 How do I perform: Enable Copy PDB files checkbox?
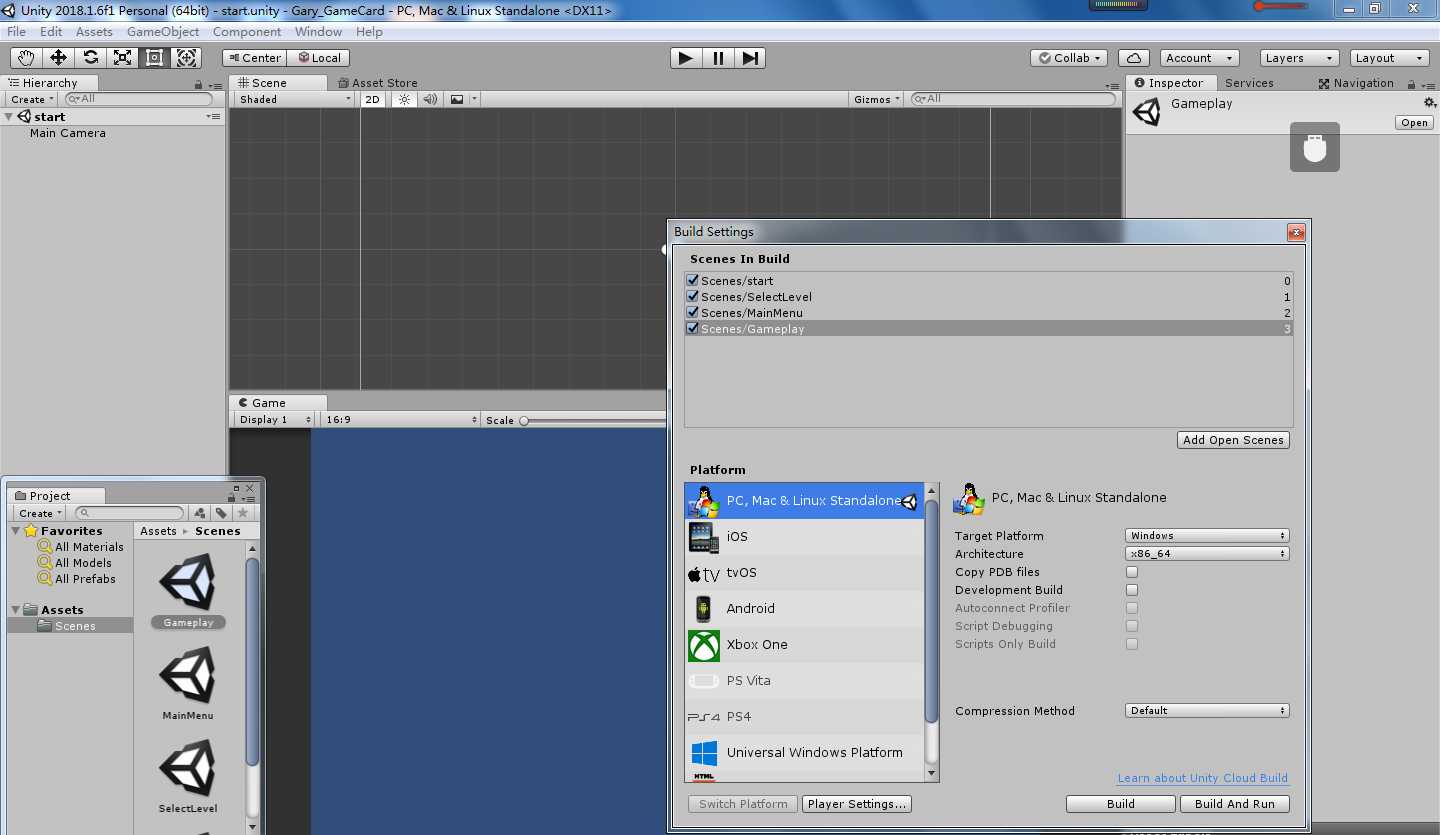1132,572
